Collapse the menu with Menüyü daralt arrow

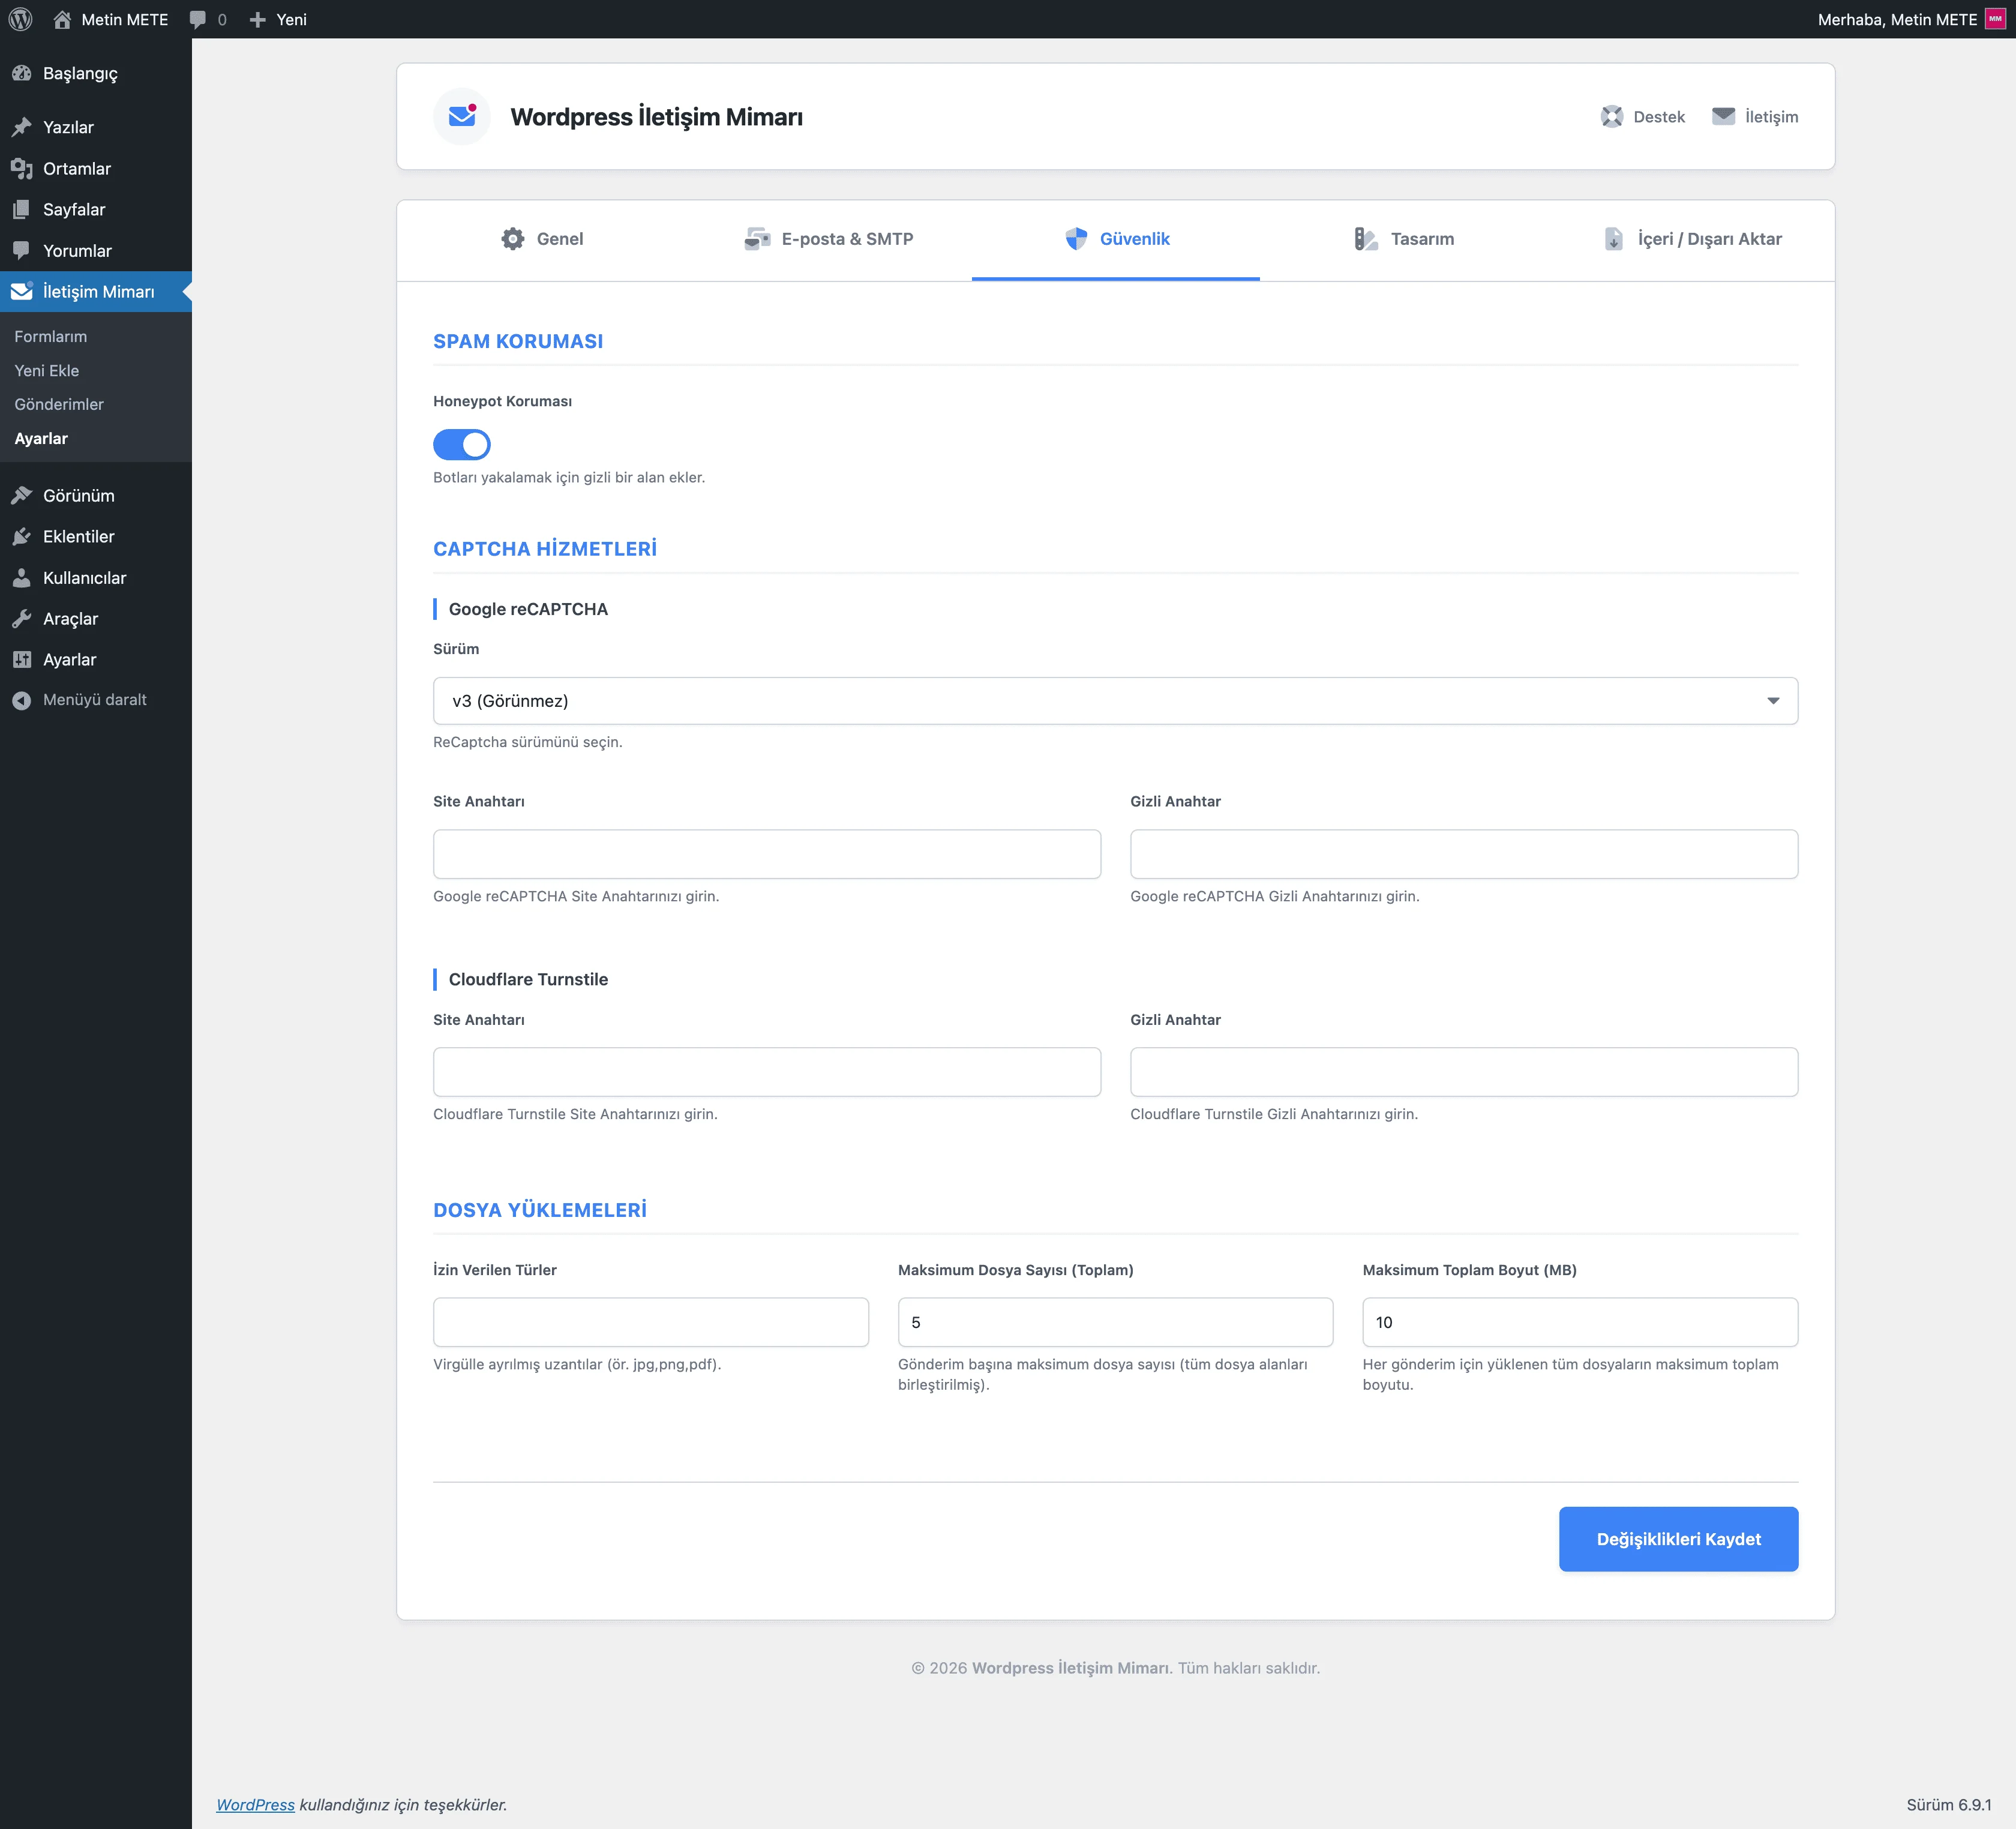pyautogui.click(x=21, y=700)
